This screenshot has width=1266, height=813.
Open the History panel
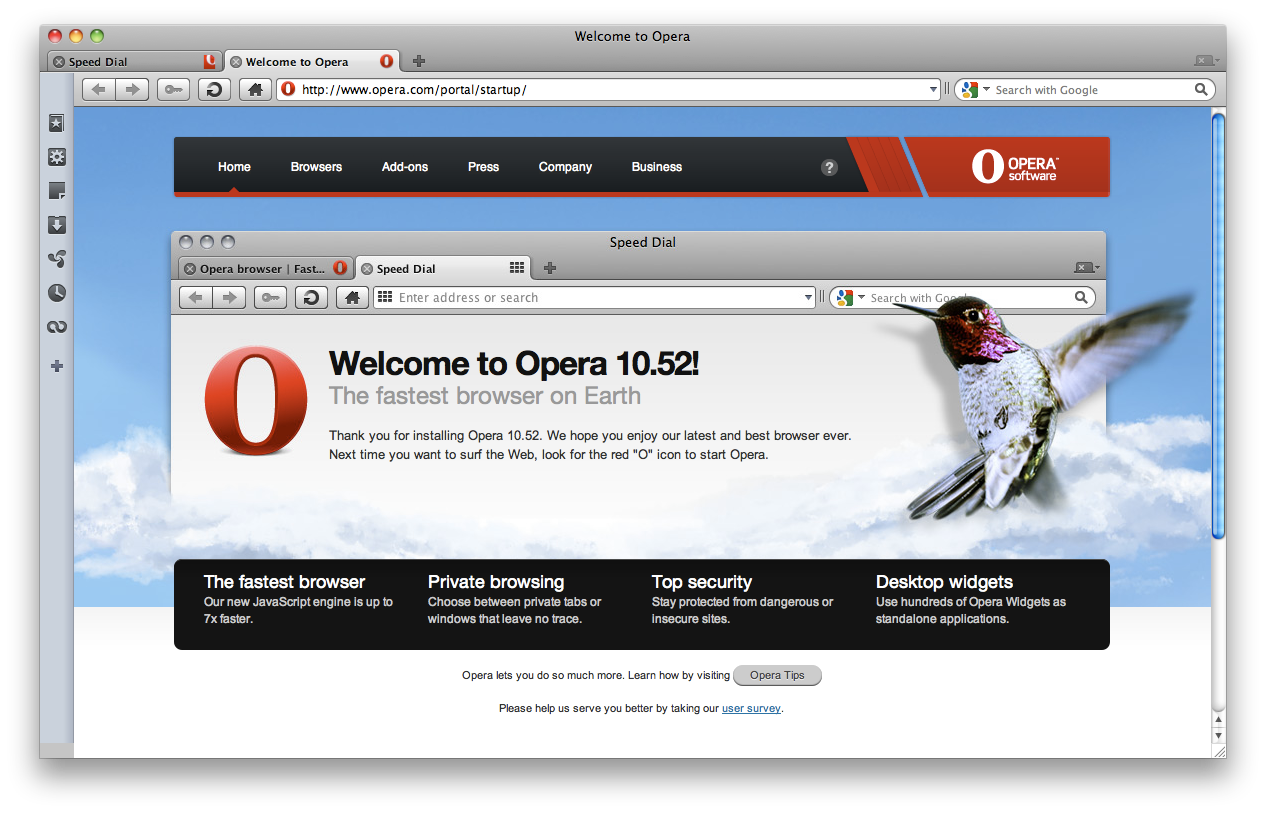[x=57, y=292]
